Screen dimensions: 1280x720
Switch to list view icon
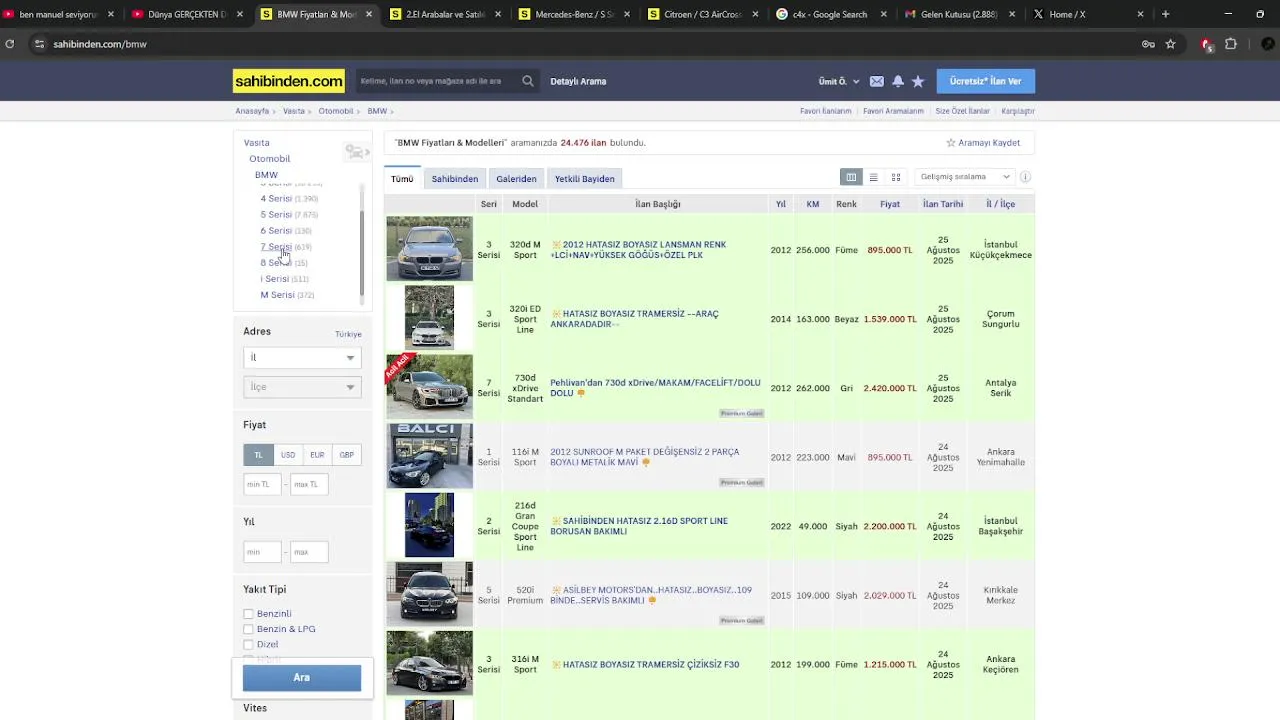click(873, 177)
